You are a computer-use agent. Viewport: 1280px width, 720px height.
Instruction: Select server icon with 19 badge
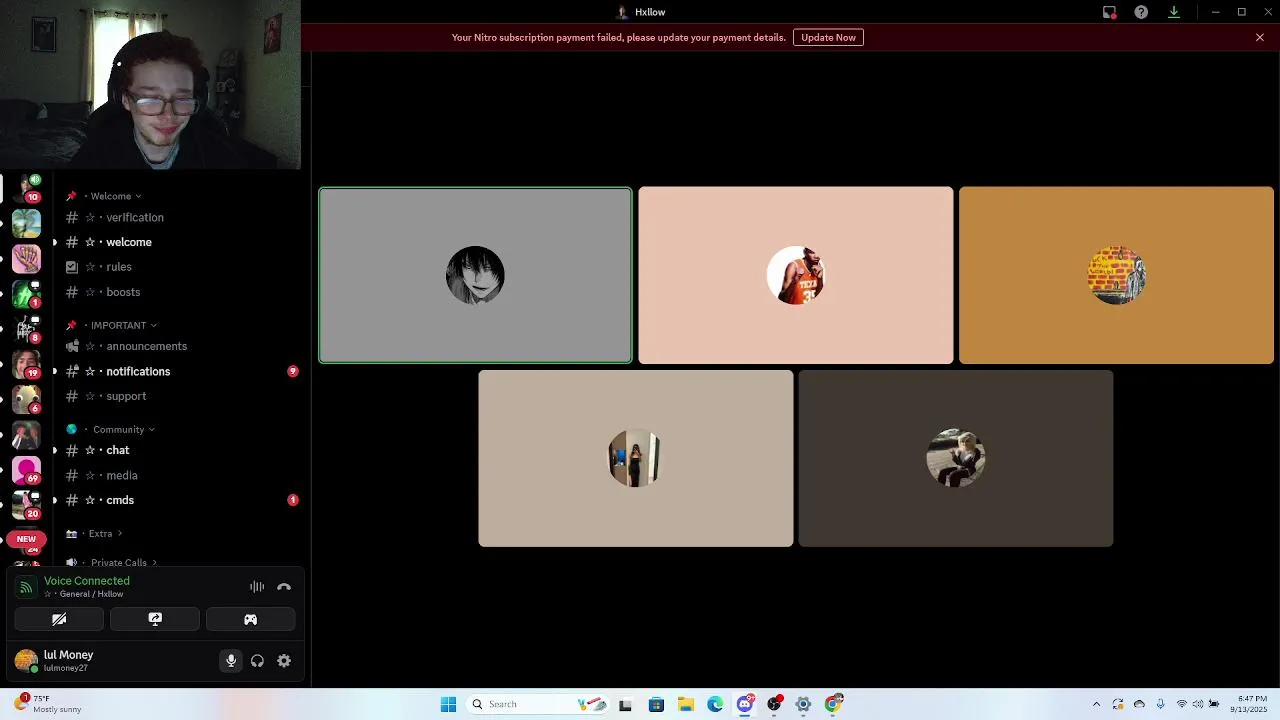pos(26,365)
